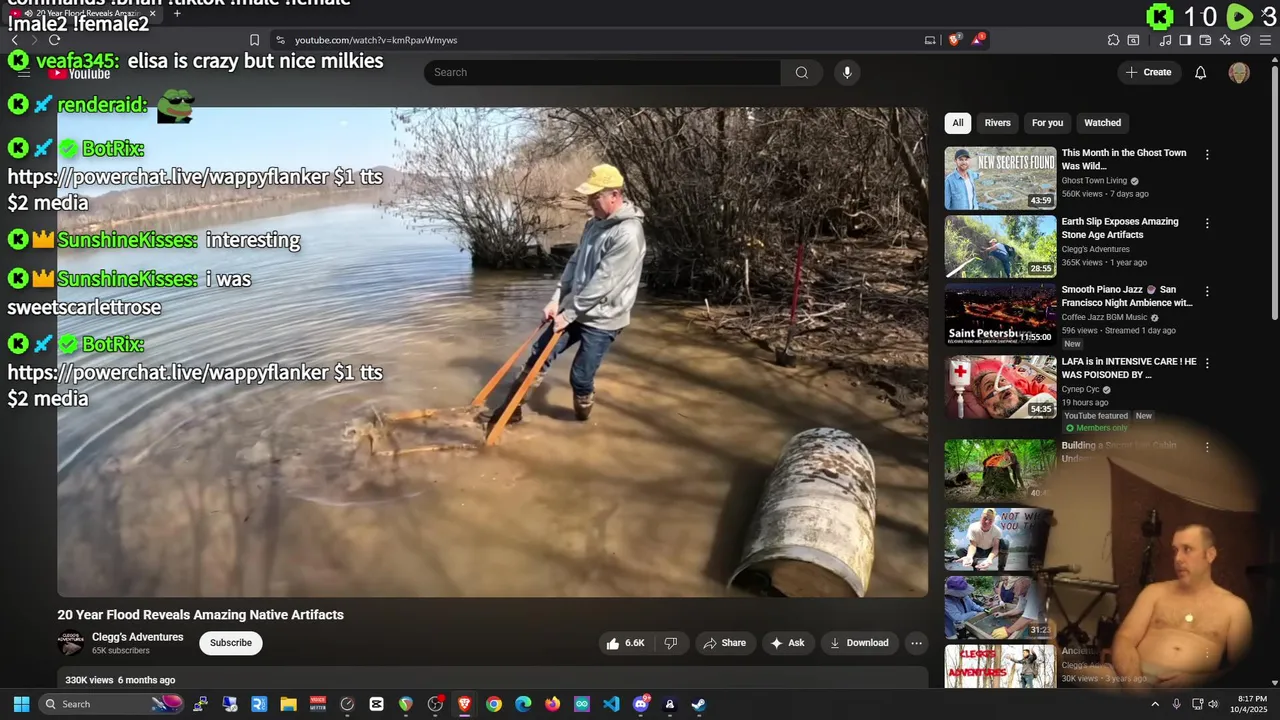Open Visual Studio Code from taskbar
1280x720 pixels.
[611, 704]
